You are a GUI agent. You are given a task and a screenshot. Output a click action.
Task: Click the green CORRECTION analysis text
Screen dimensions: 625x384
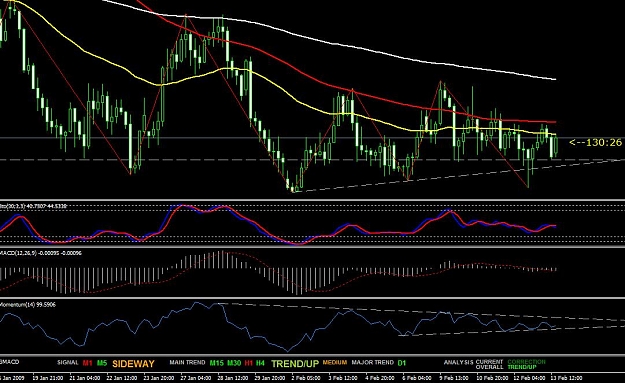[x=526, y=362]
